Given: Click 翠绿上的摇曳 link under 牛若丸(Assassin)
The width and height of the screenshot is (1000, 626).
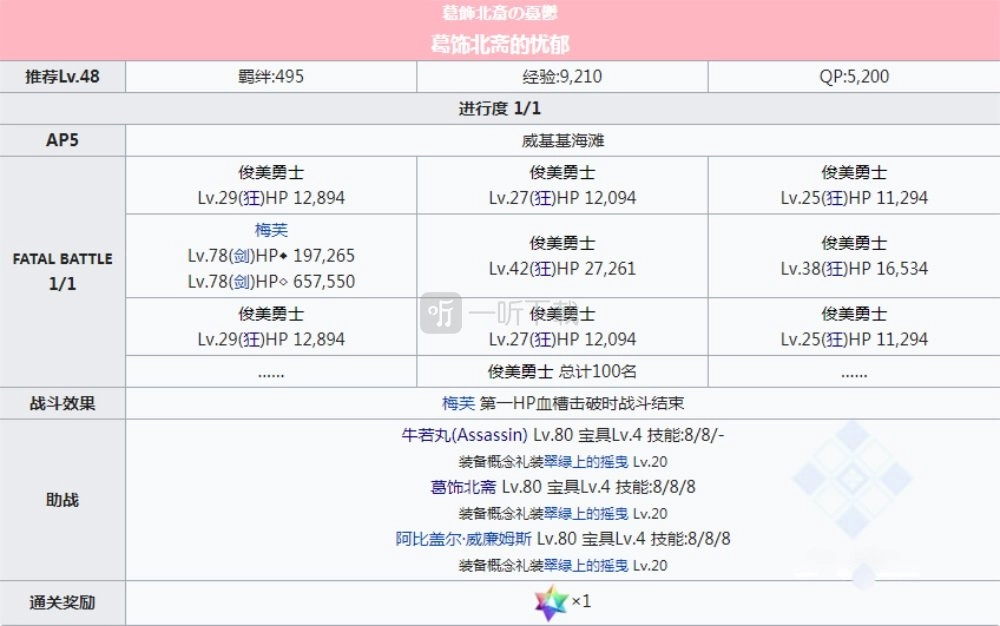Looking at the screenshot, I should click(586, 462).
